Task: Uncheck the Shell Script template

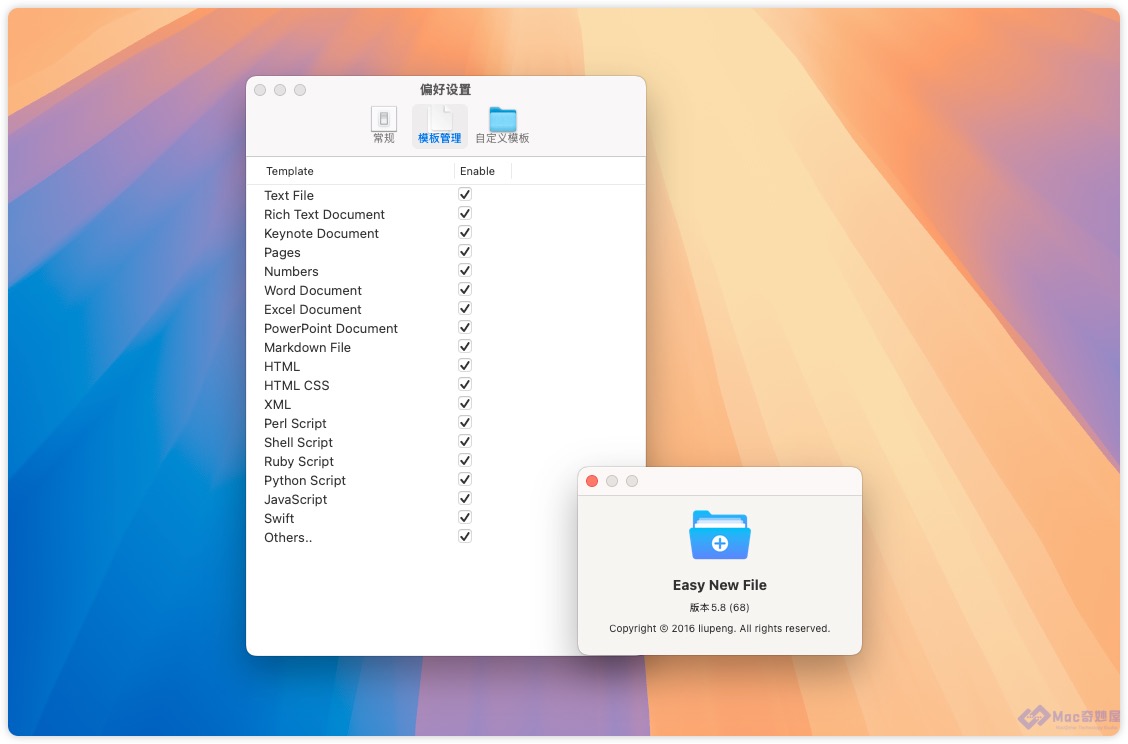Action: [465, 442]
